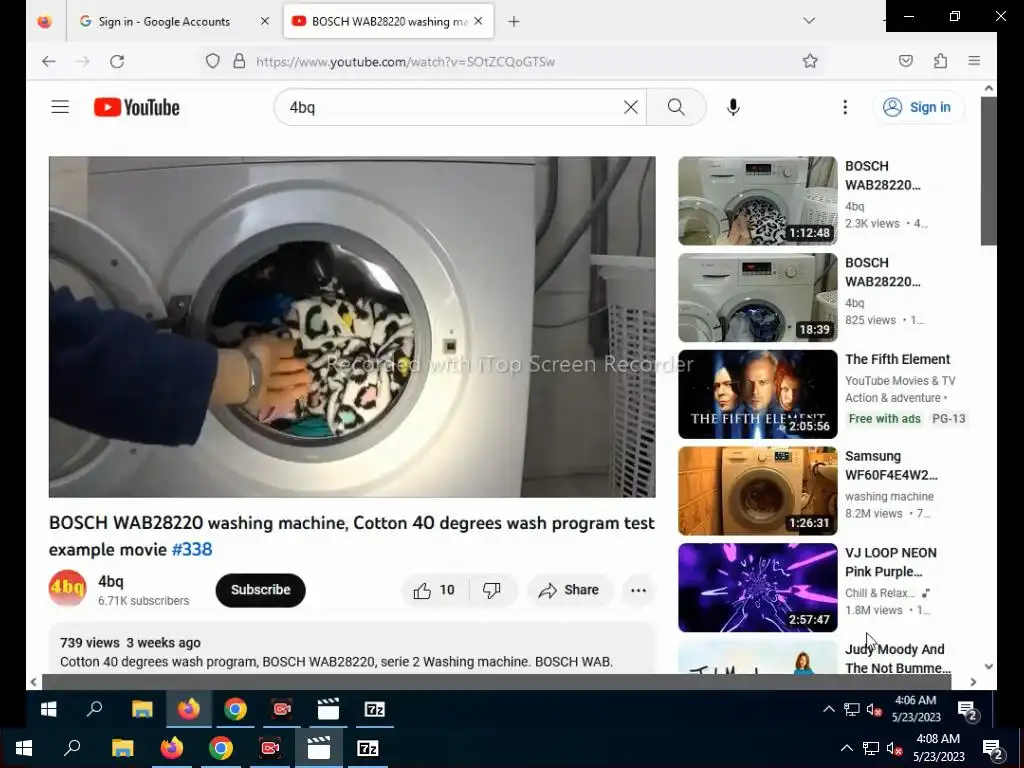Close the Google Accounts sign-in tab

tap(264, 22)
